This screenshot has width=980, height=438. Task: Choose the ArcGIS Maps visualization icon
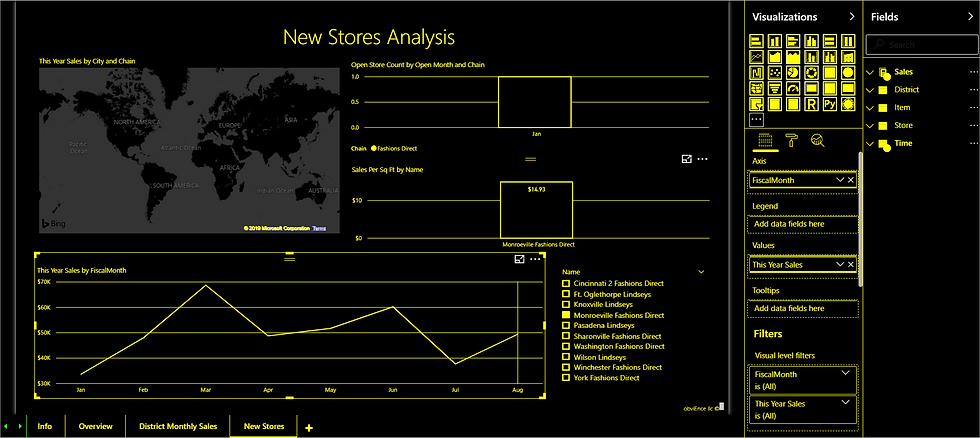point(848,104)
